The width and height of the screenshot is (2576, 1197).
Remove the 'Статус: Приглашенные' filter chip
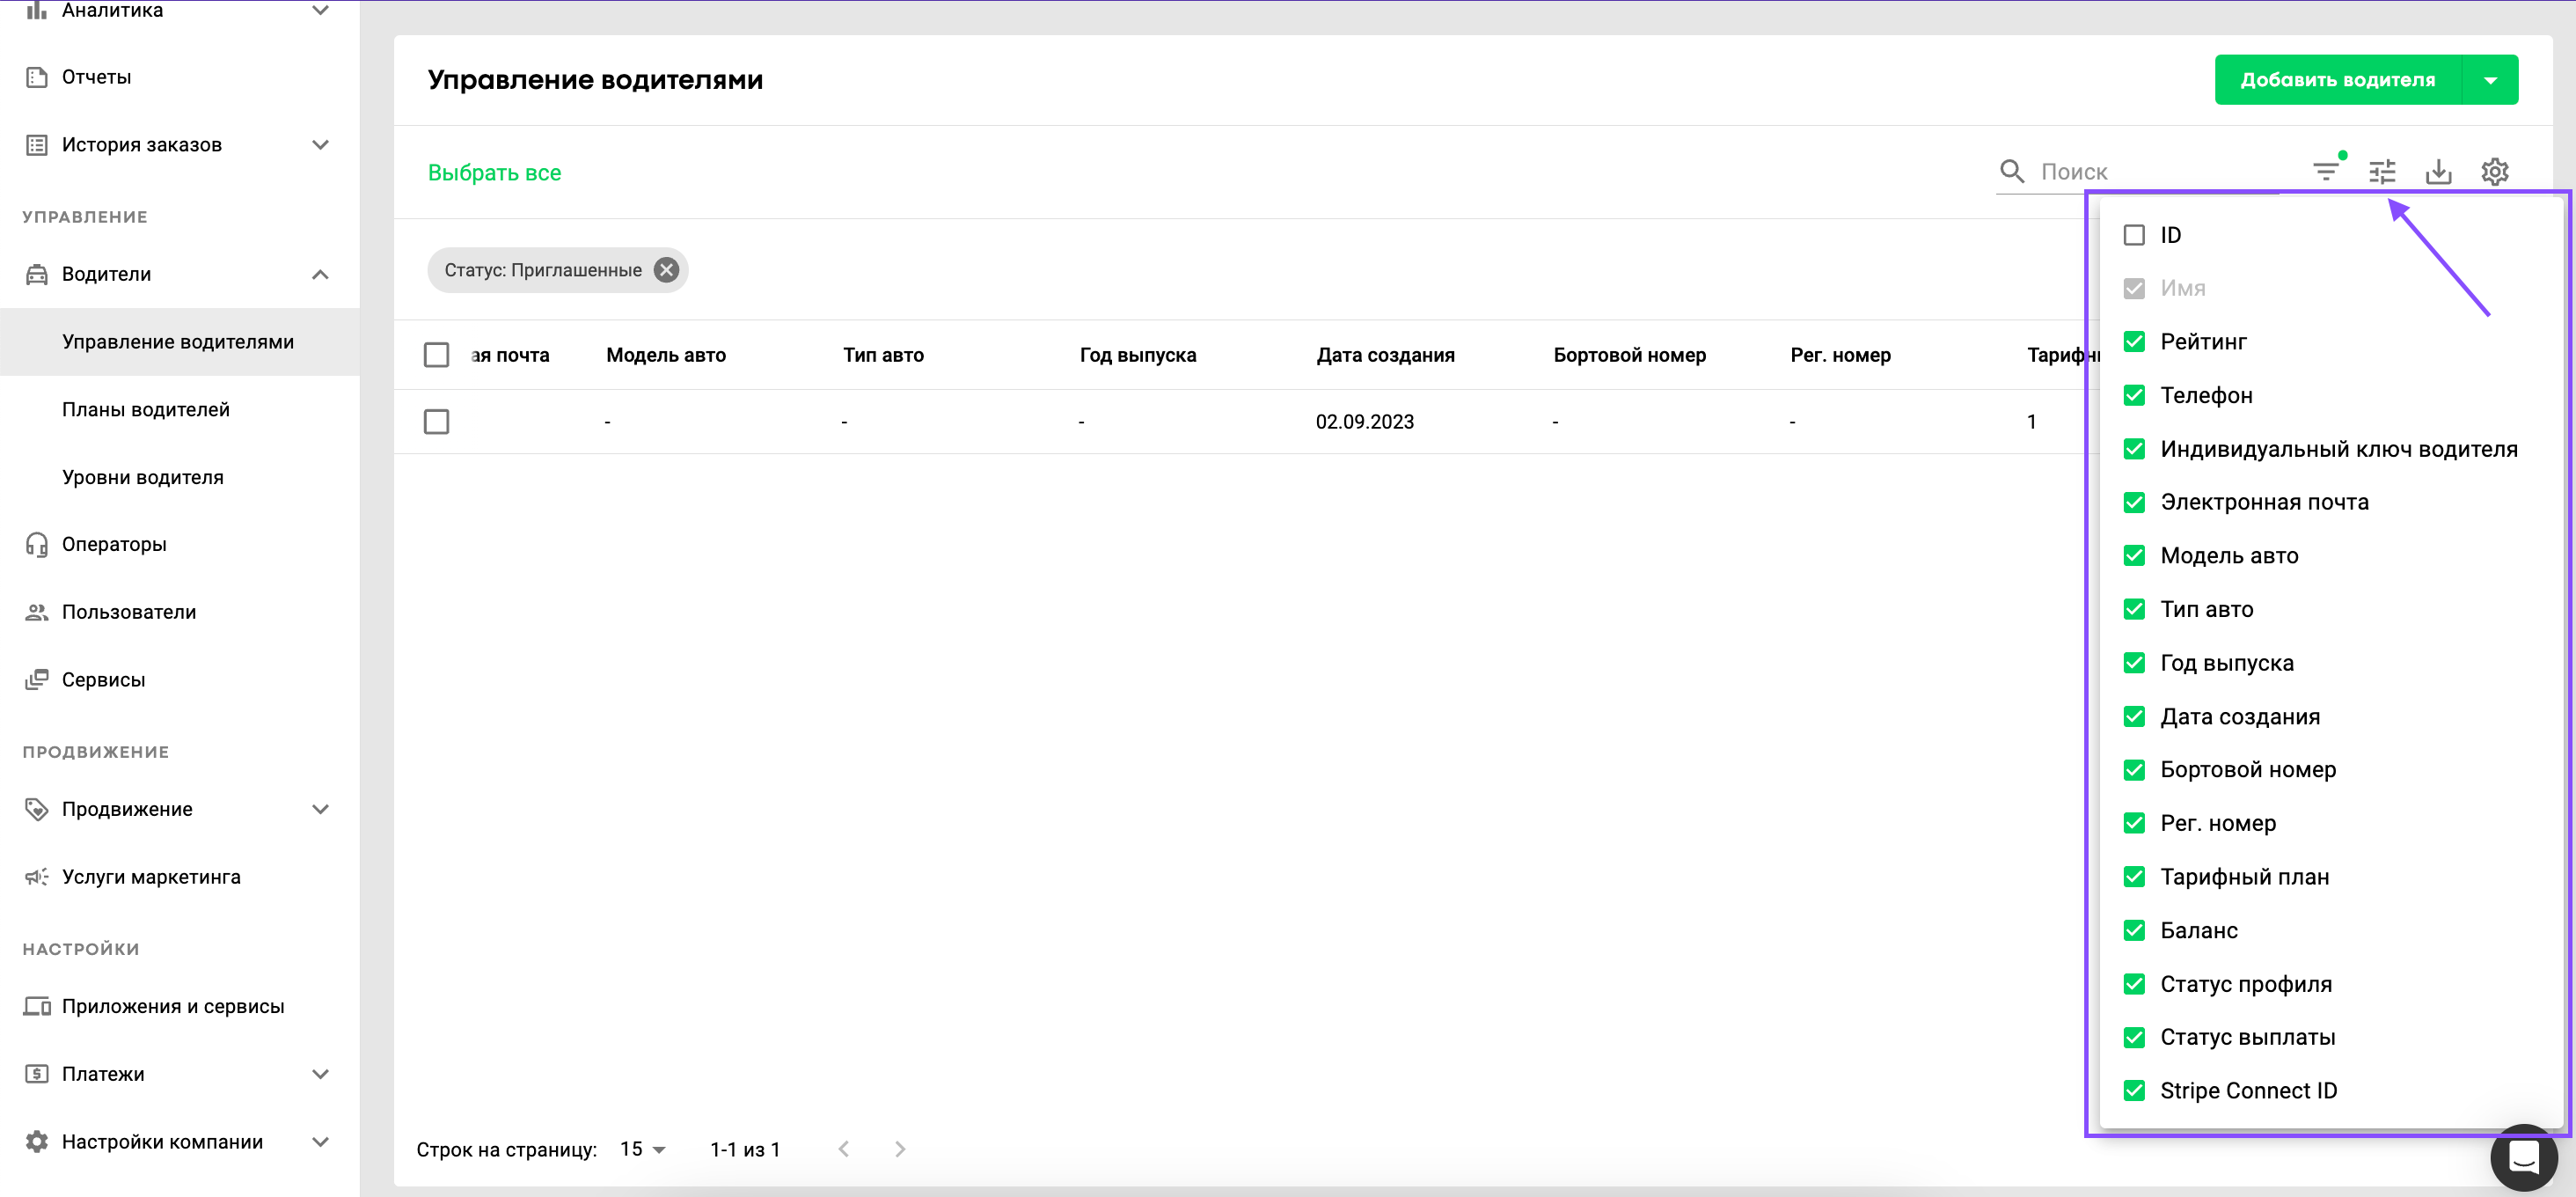tap(666, 270)
